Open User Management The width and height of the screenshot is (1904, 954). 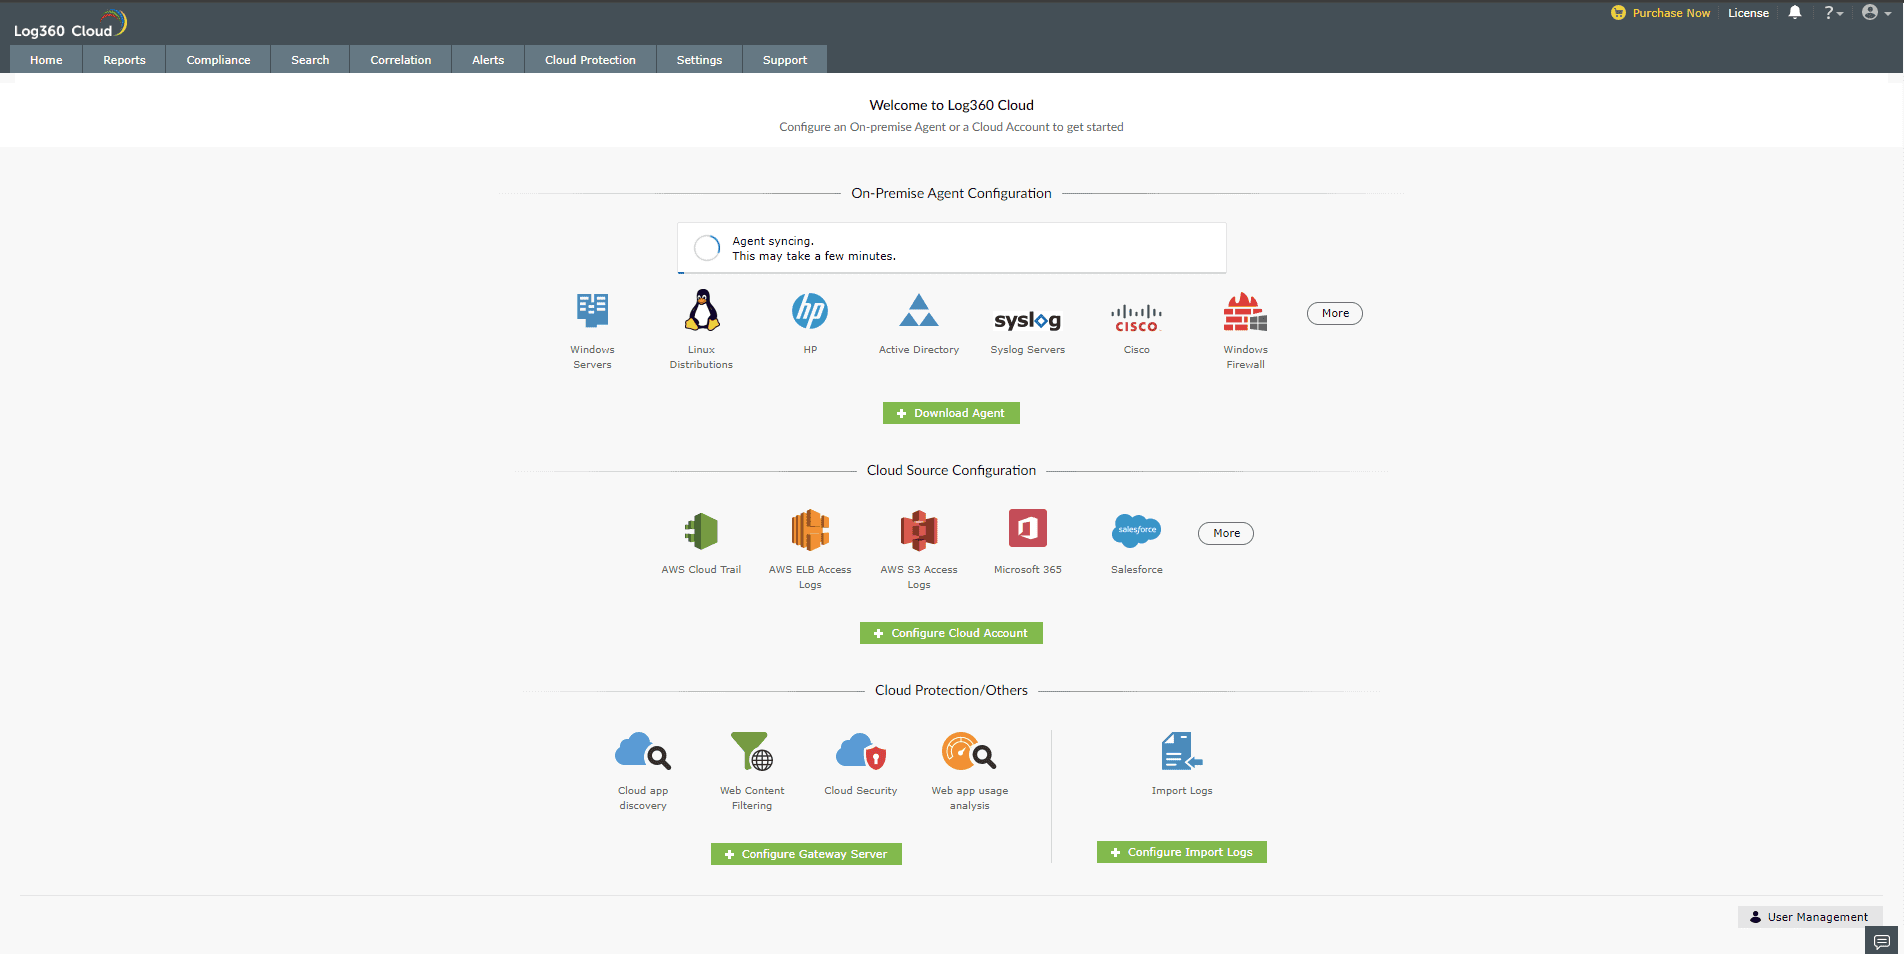tap(1810, 917)
